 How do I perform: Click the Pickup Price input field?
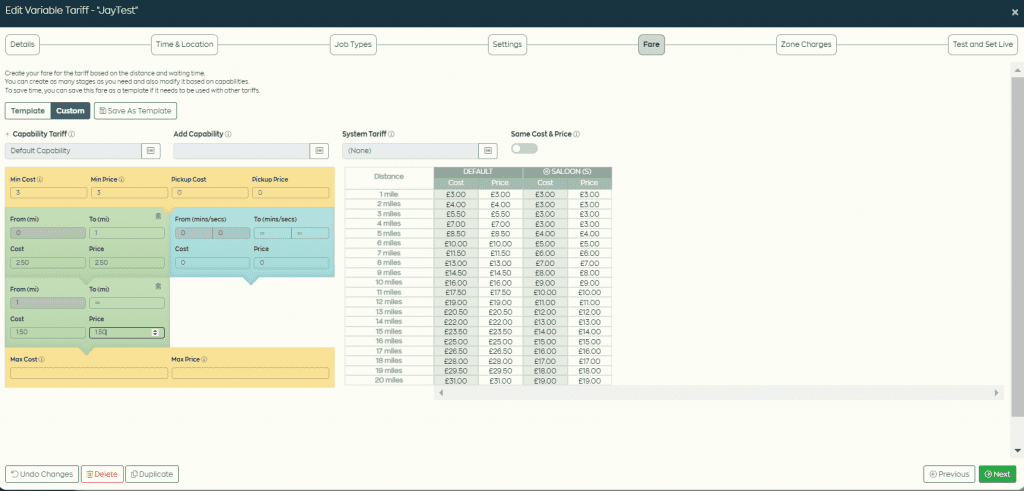point(291,193)
